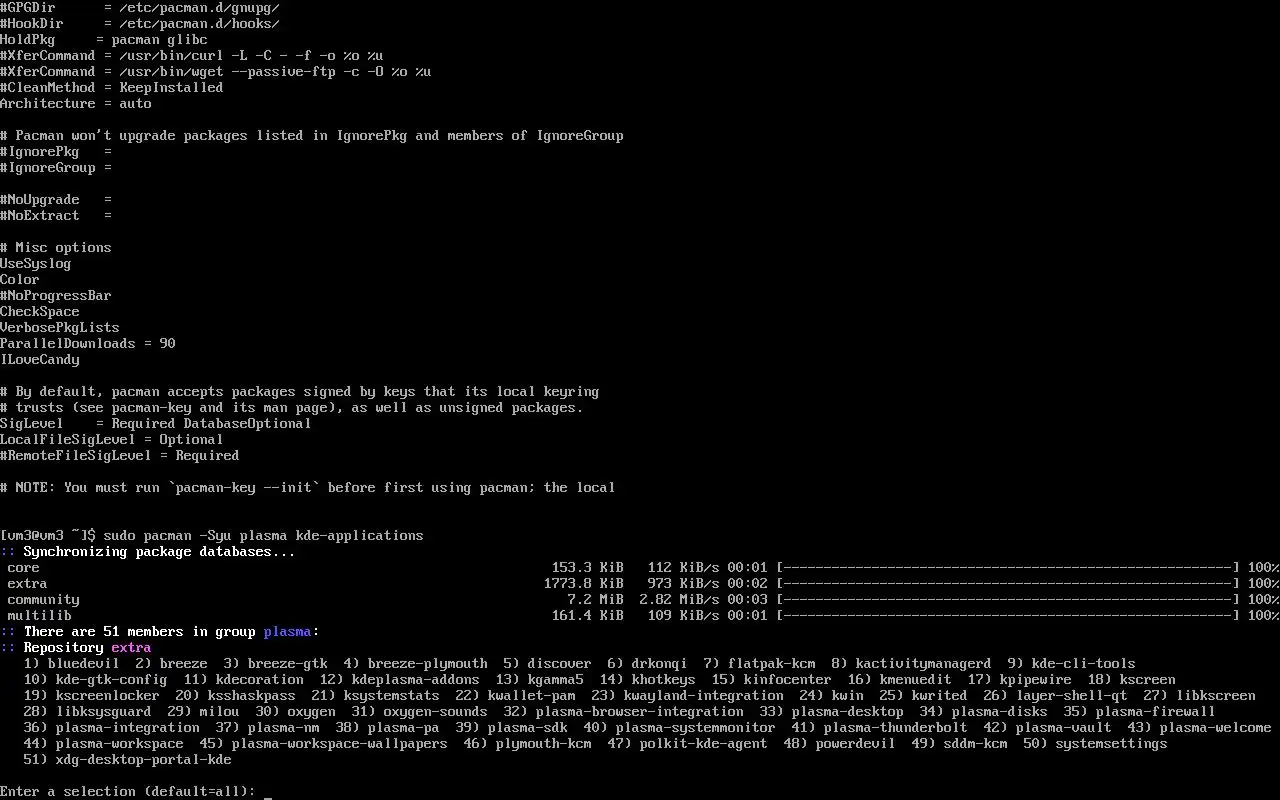Image resolution: width=1280 pixels, height=800 pixels.
Task: Click 'There are 51 members in group plasma'
Action: [168, 632]
